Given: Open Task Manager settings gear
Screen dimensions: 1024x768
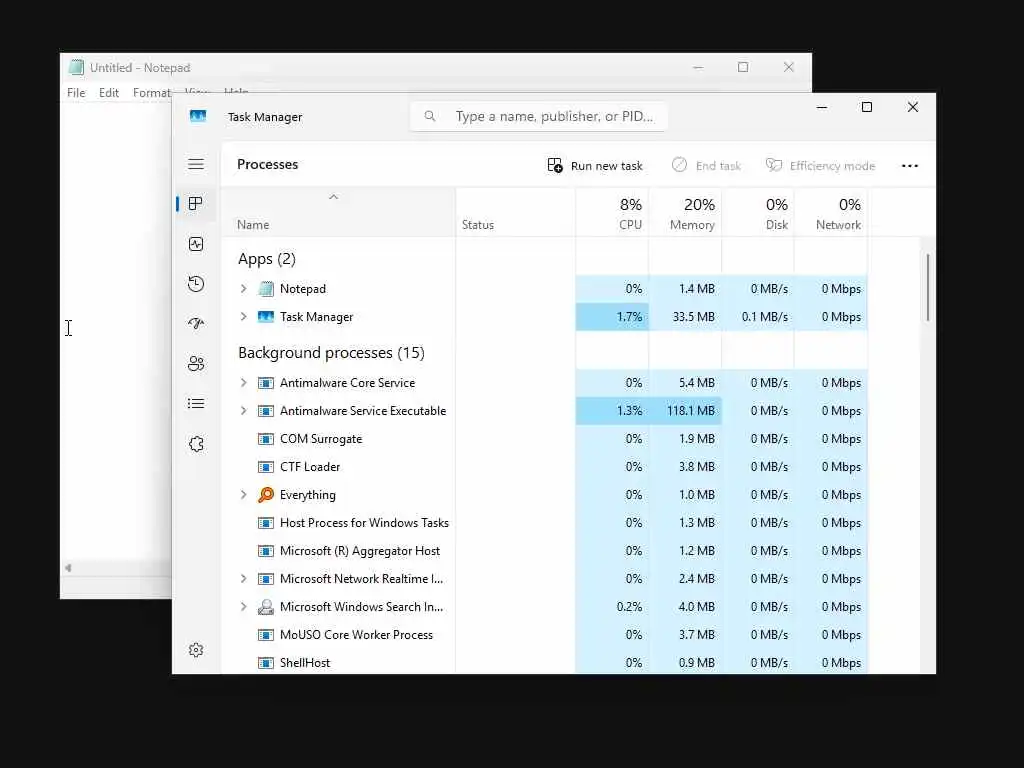Looking at the screenshot, I should pyautogui.click(x=196, y=650).
